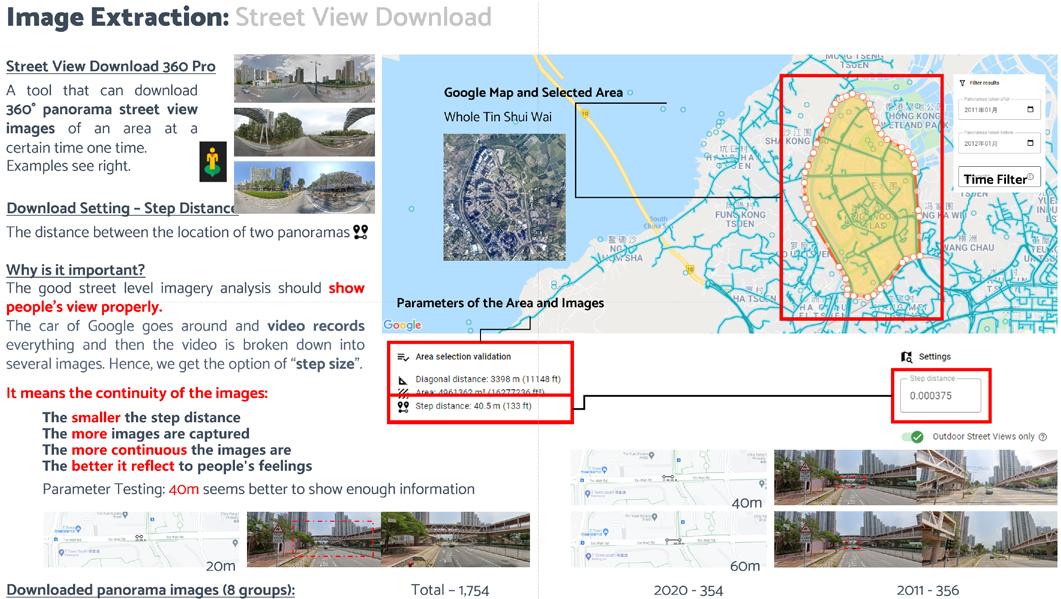1061x599 pixels.
Task: Click the '2011 - 356' text
Action: pos(928,590)
